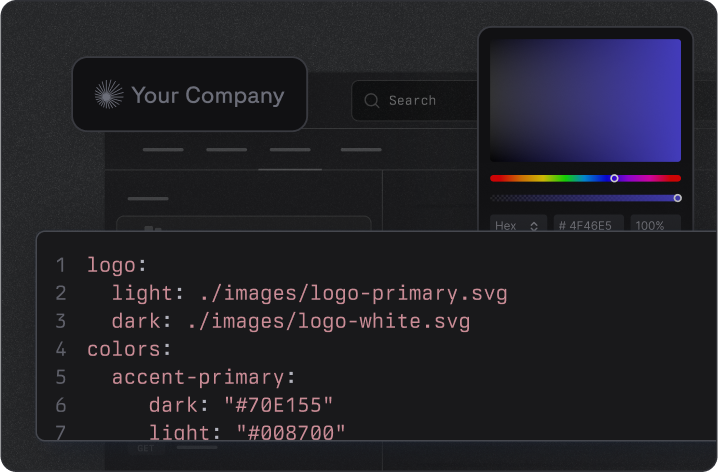718x472 pixels.
Task: Click the rainbow hue slider handle
Action: point(614,178)
